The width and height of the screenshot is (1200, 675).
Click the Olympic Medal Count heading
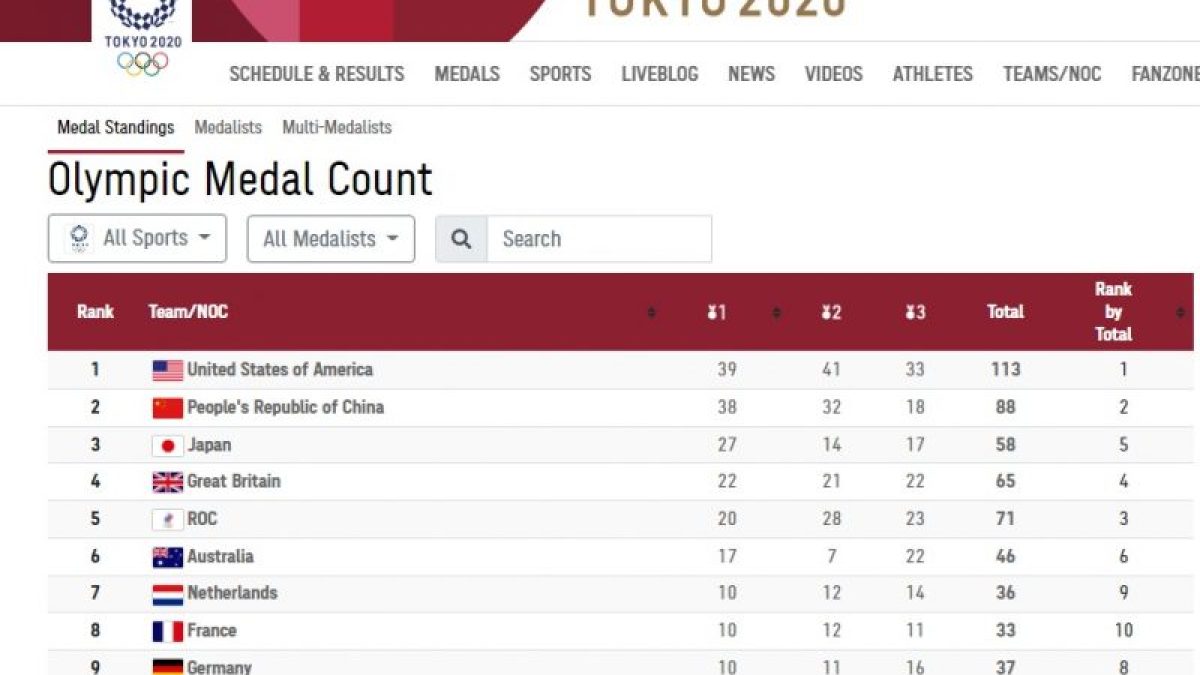point(241,180)
